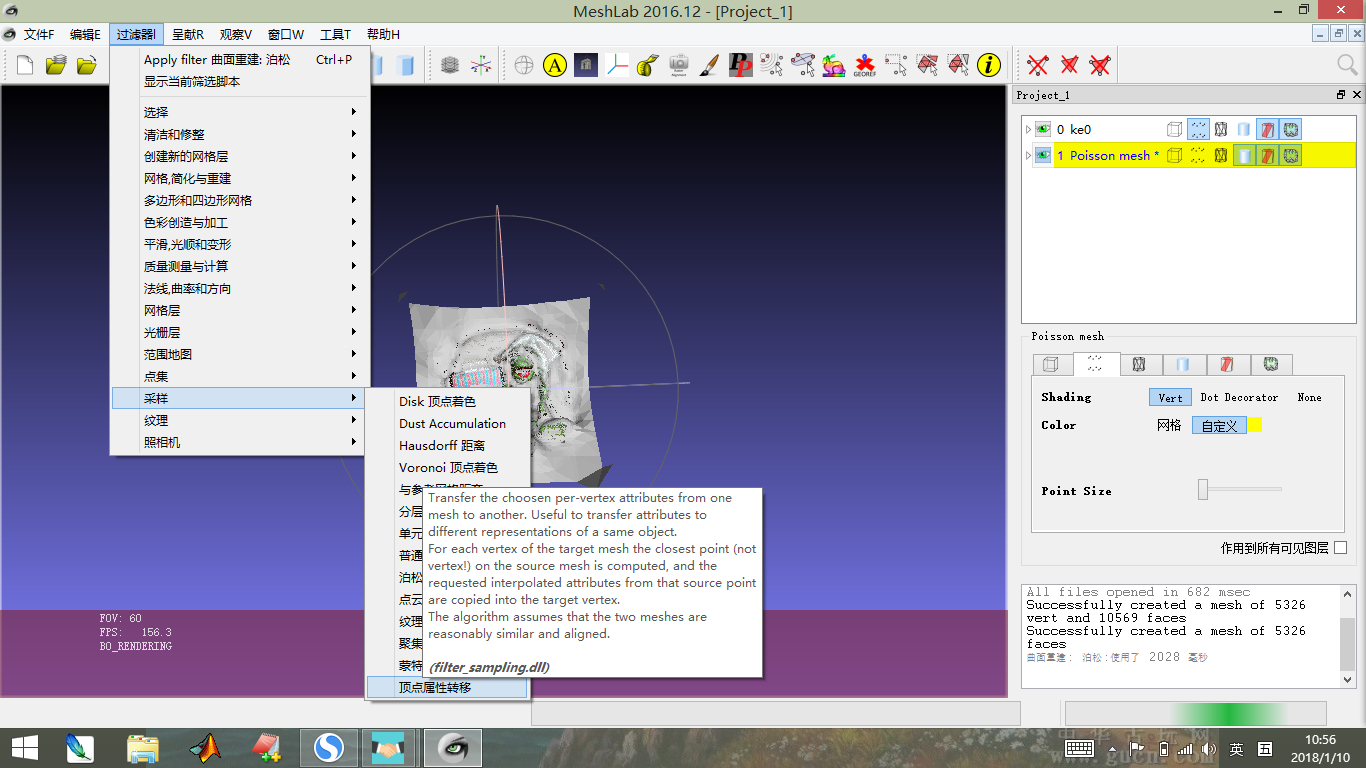The image size is (1366, 768).
Task: Click the New Empty Project icon
Action: 25,65
